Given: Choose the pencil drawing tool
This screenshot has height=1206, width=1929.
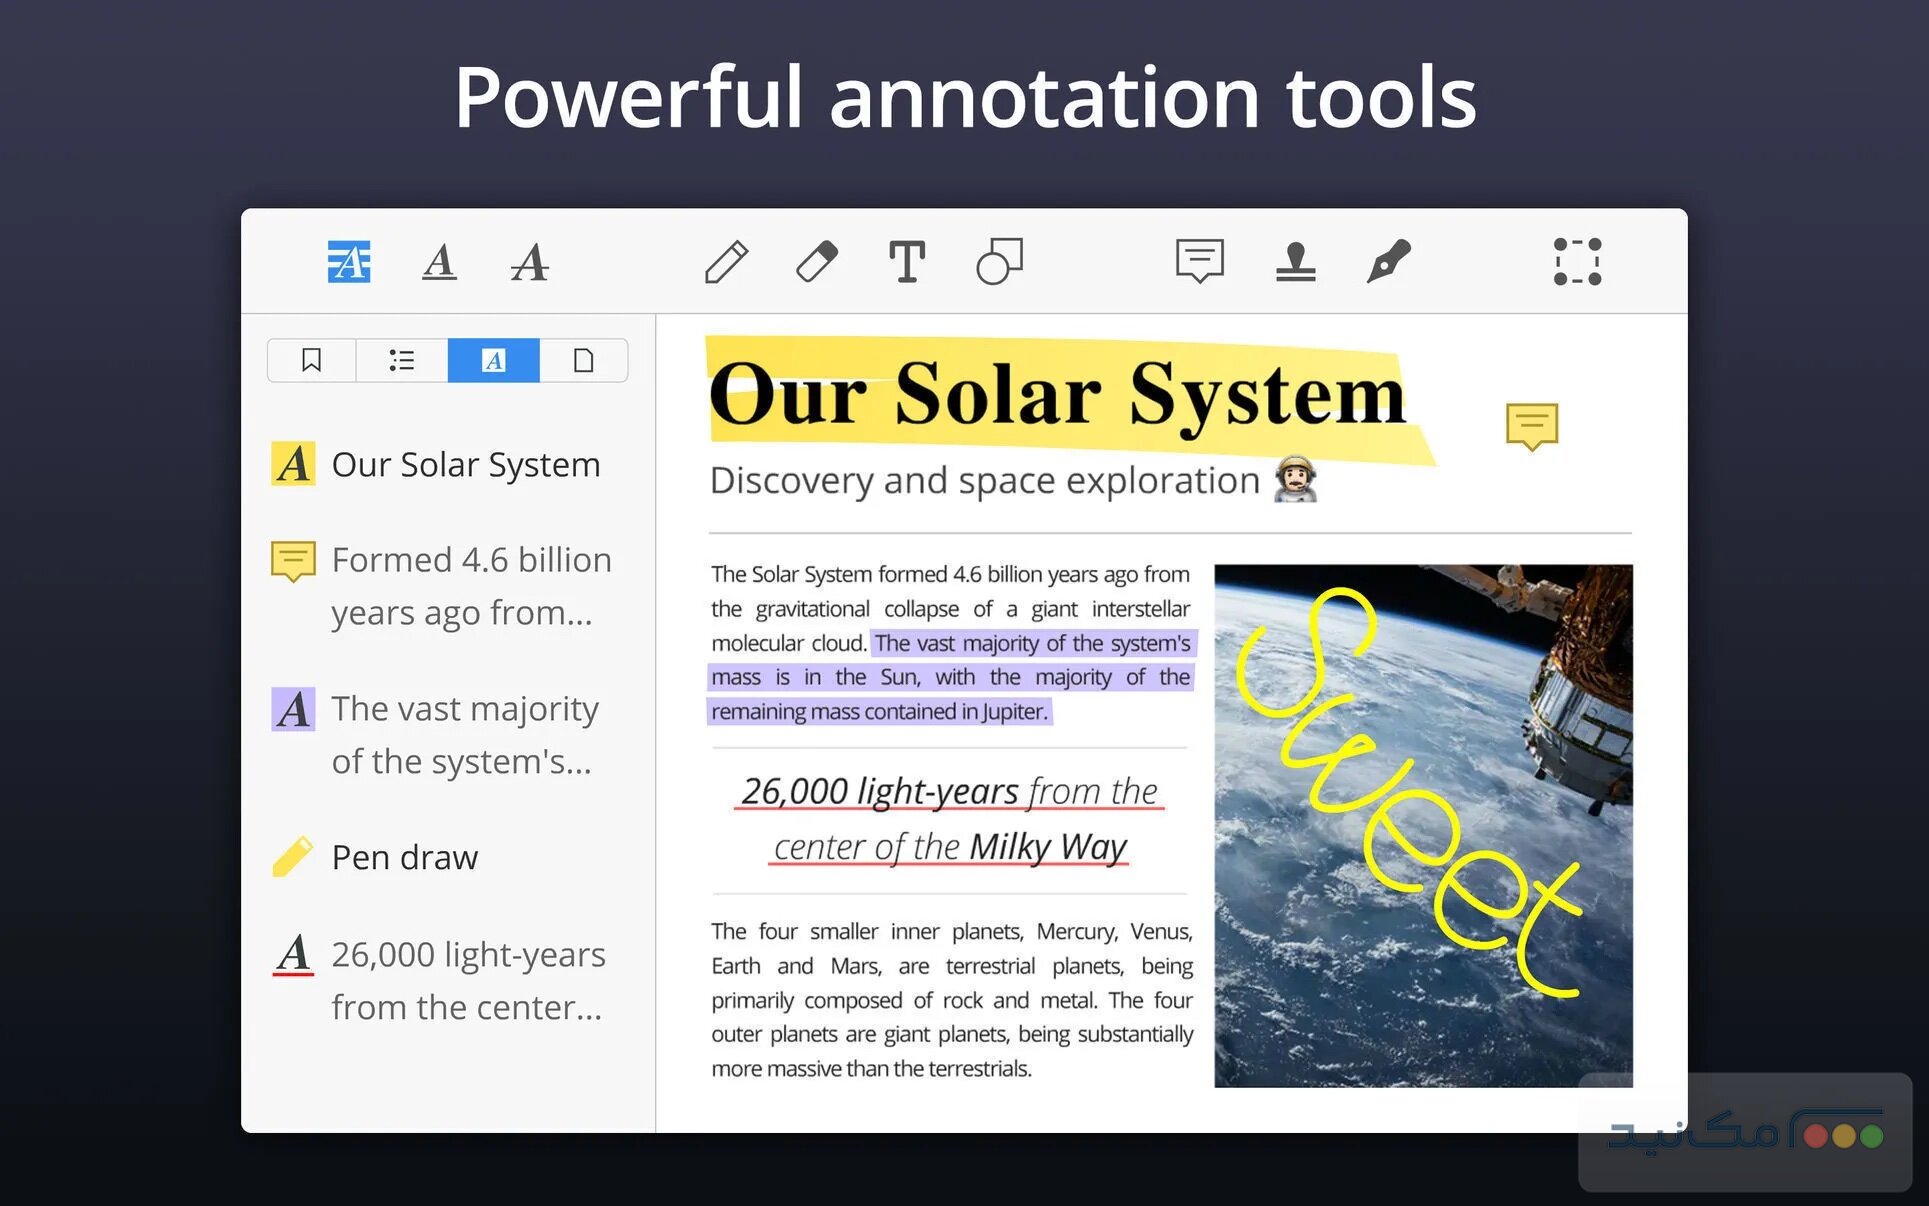Looking at the screenshot, I should (726, 262).
